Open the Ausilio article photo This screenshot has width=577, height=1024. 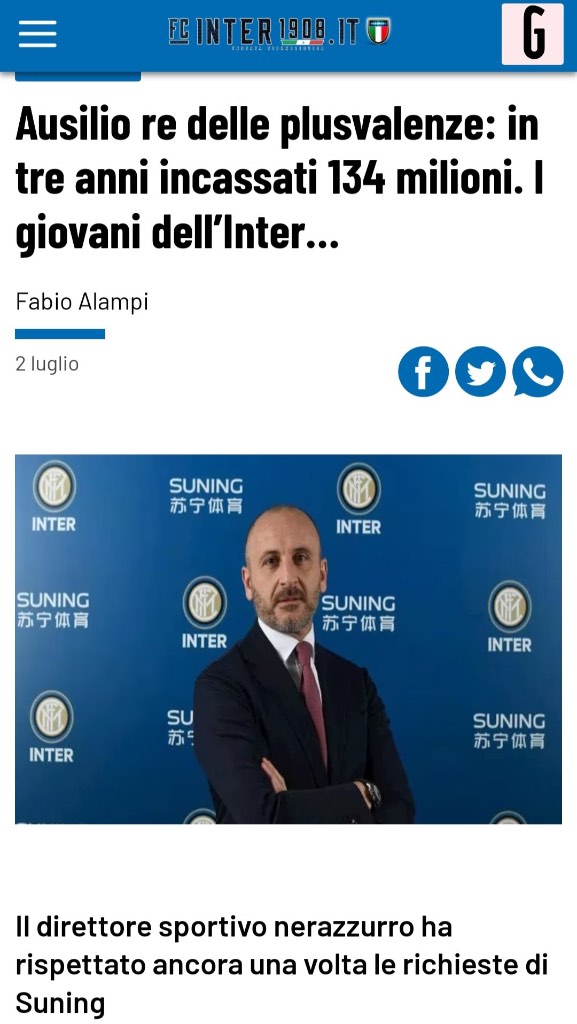coord(288,639)
